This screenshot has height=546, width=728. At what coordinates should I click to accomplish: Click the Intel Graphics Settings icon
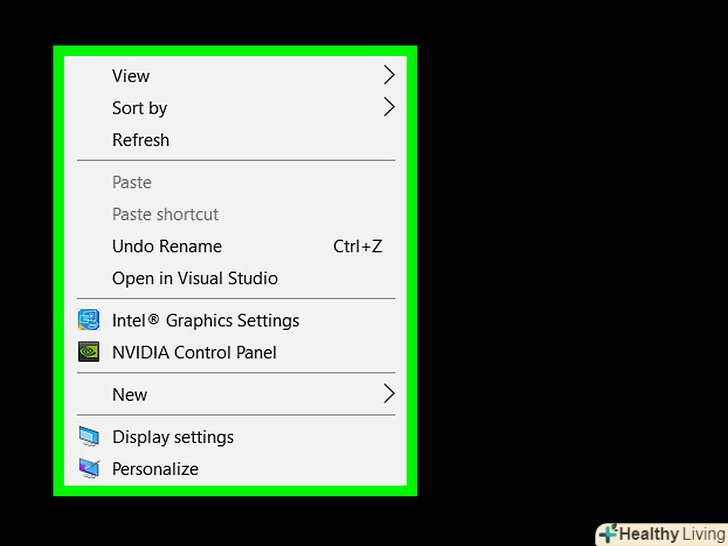pyautogui.click(x=89, y=321)
